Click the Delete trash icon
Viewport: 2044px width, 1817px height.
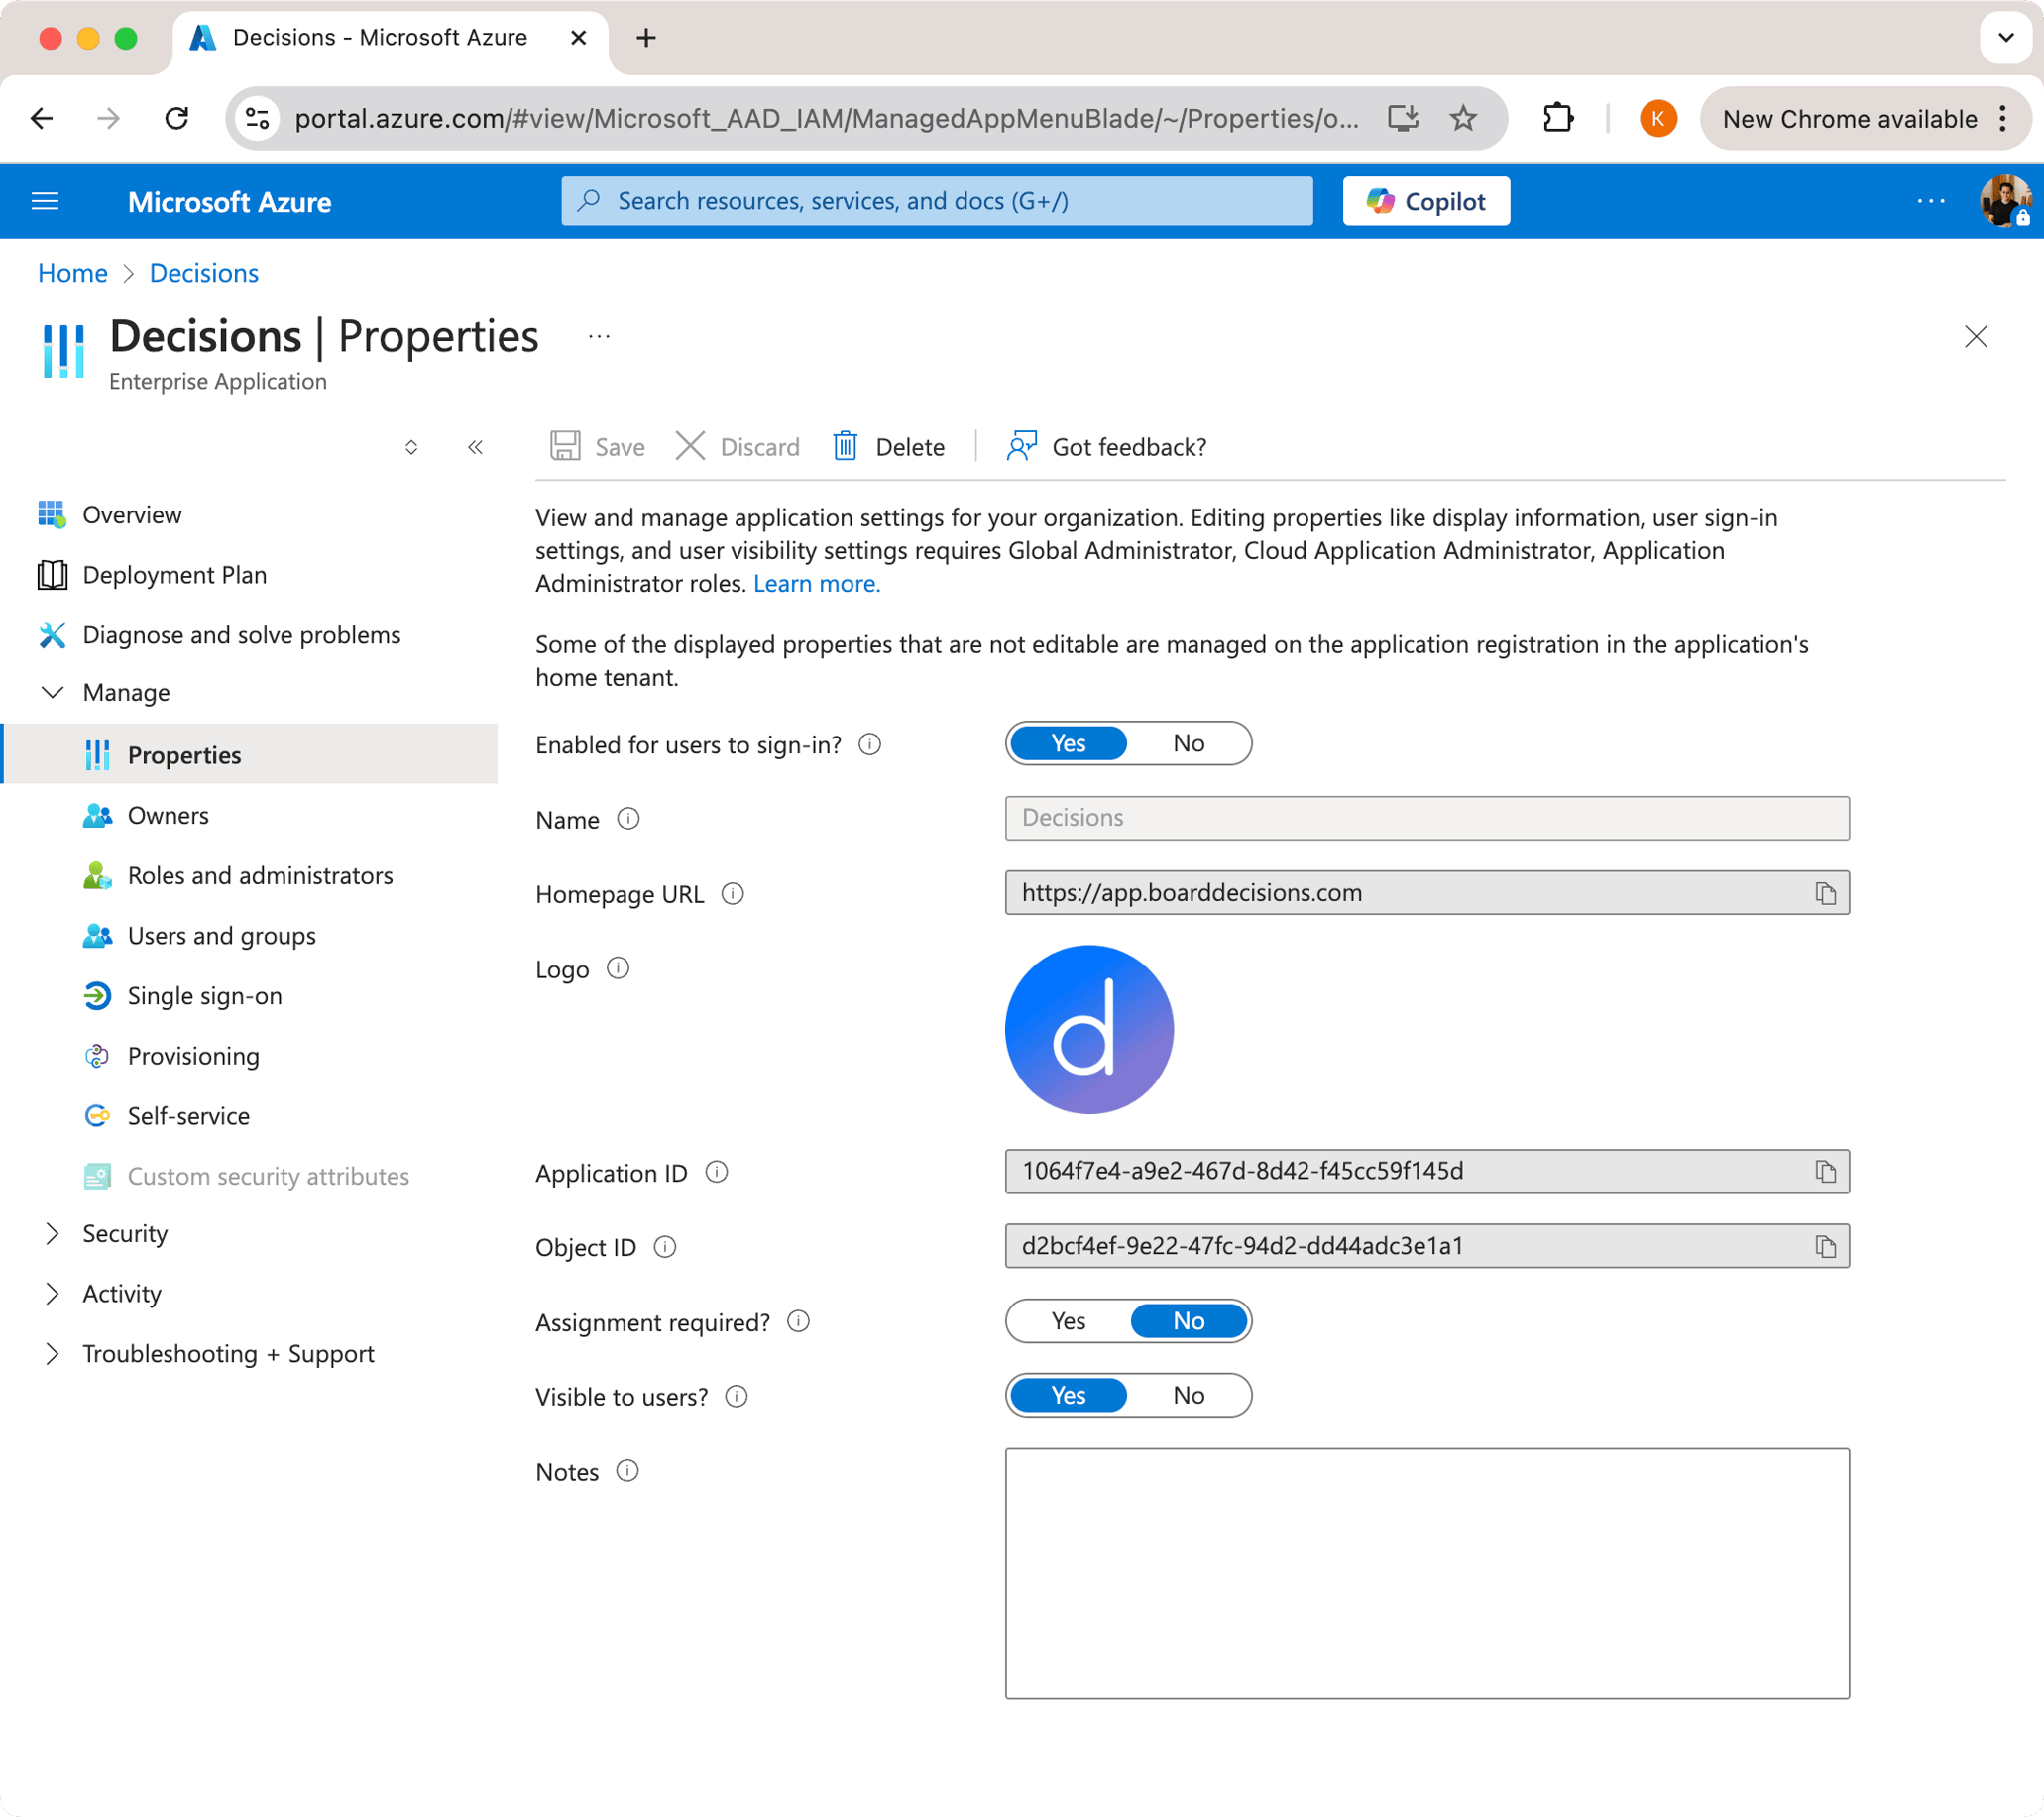point(845,446)
